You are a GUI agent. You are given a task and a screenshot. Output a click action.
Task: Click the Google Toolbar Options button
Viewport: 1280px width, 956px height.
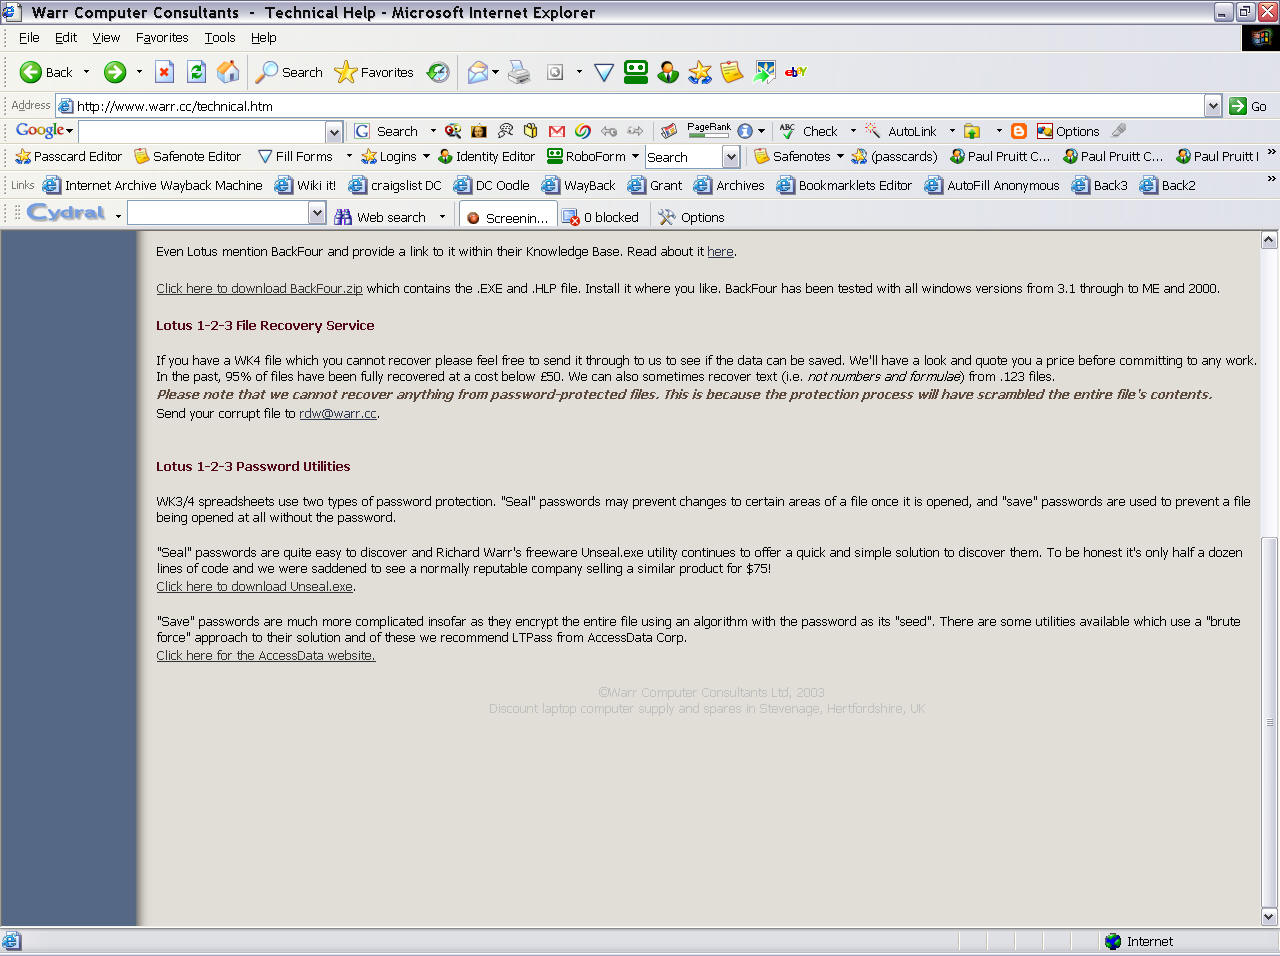click(x=1068, y=131)
